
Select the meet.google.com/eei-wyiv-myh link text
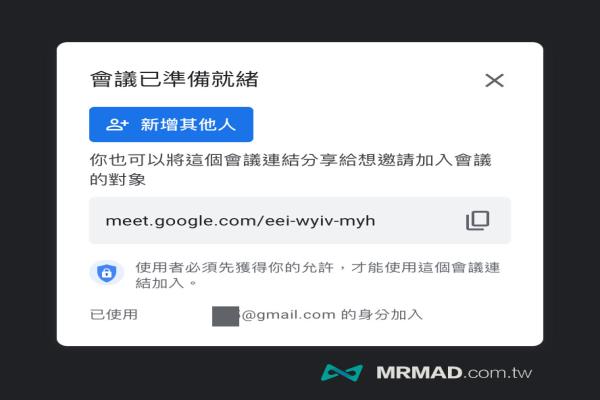(x=240, y=221)
